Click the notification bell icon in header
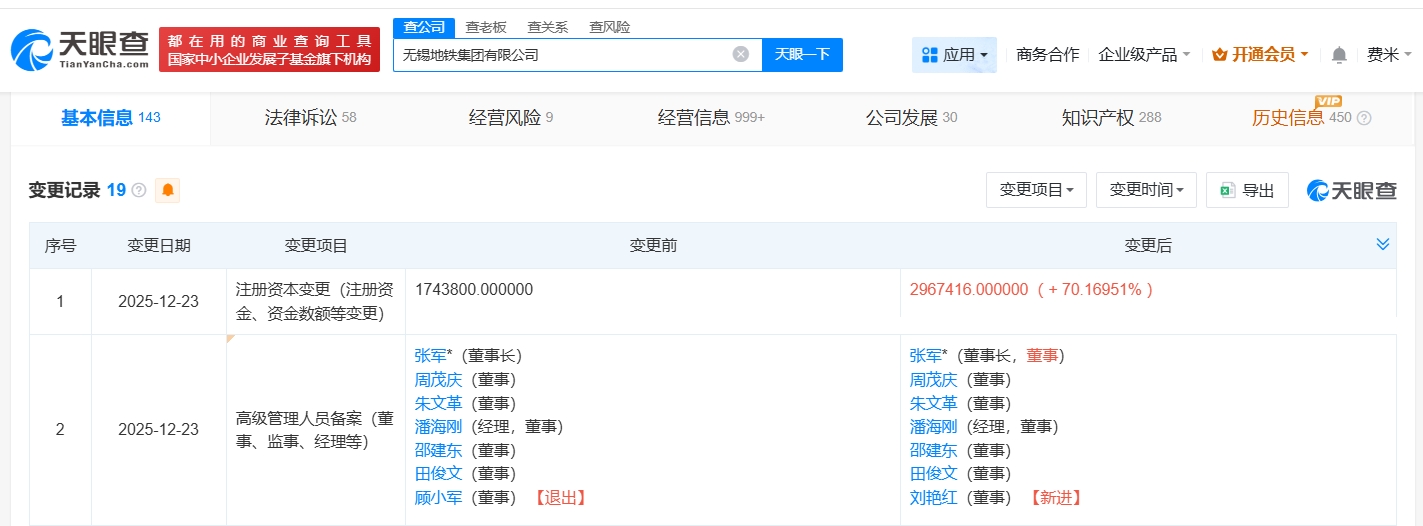Screen dimensions: 1423x526 click(x=1339, y=55)
